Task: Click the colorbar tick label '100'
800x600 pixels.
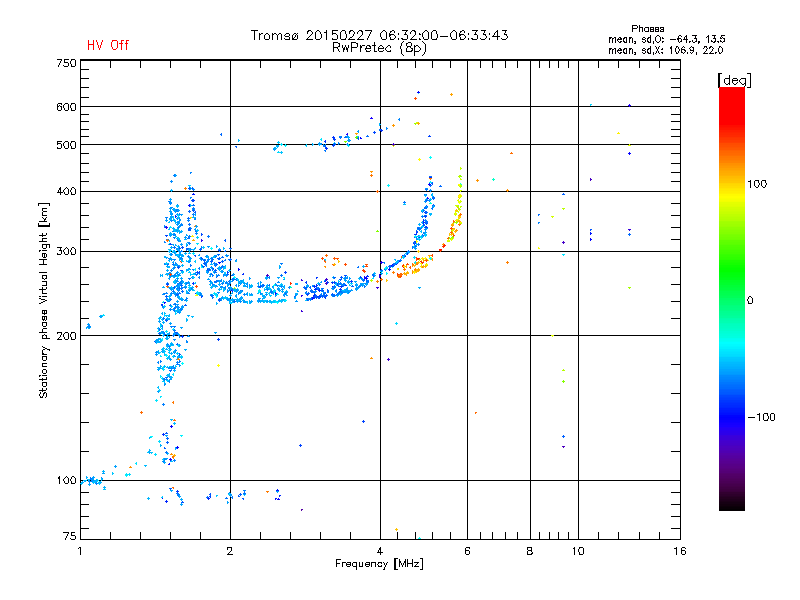Action: [x=757, y=184]
